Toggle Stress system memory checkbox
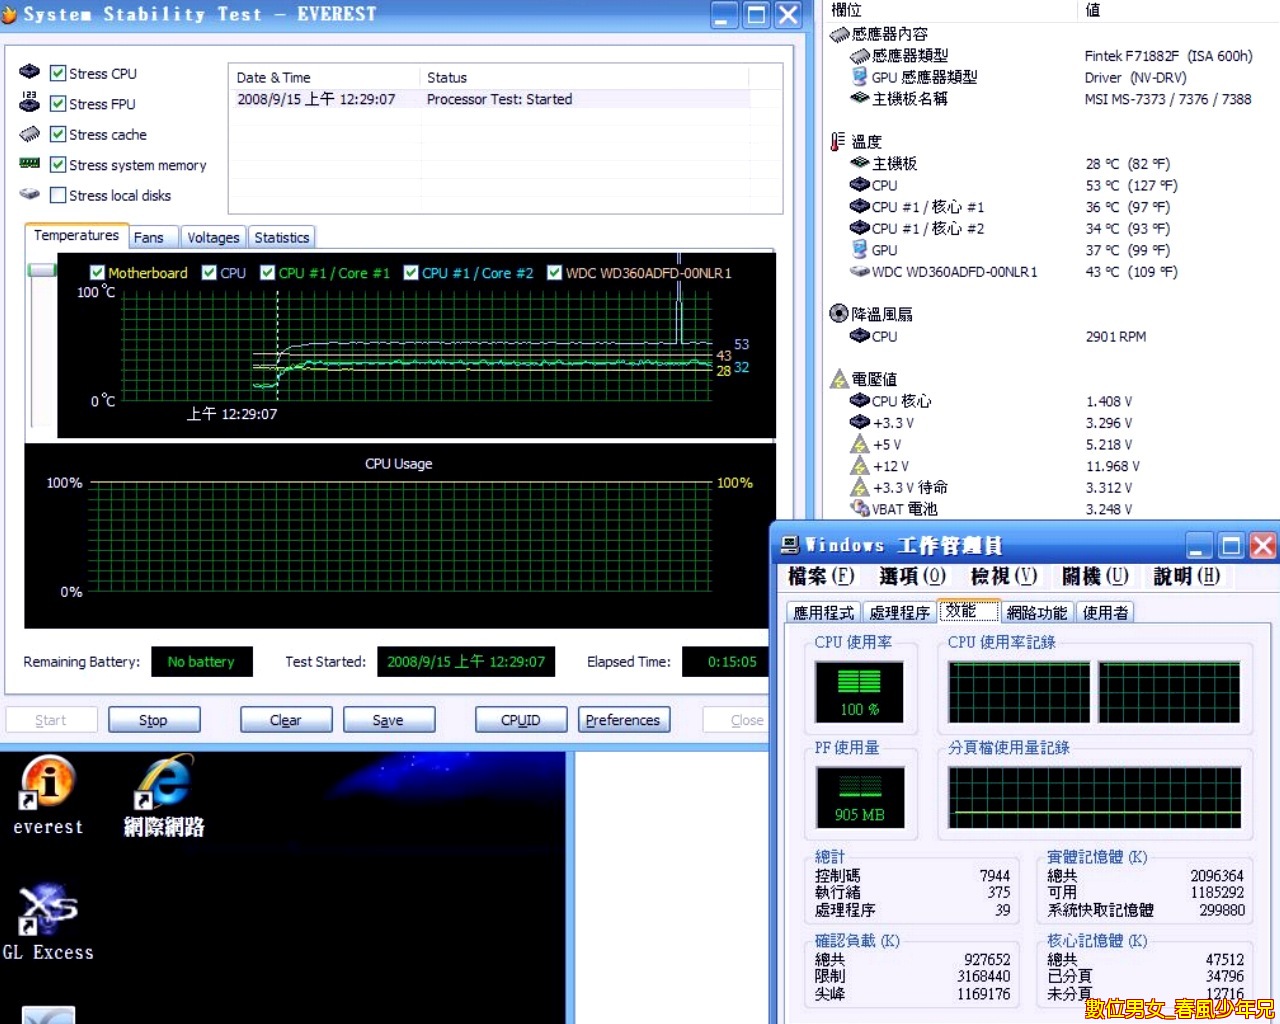1280x1024 pixels. click(x=58, y=165)
